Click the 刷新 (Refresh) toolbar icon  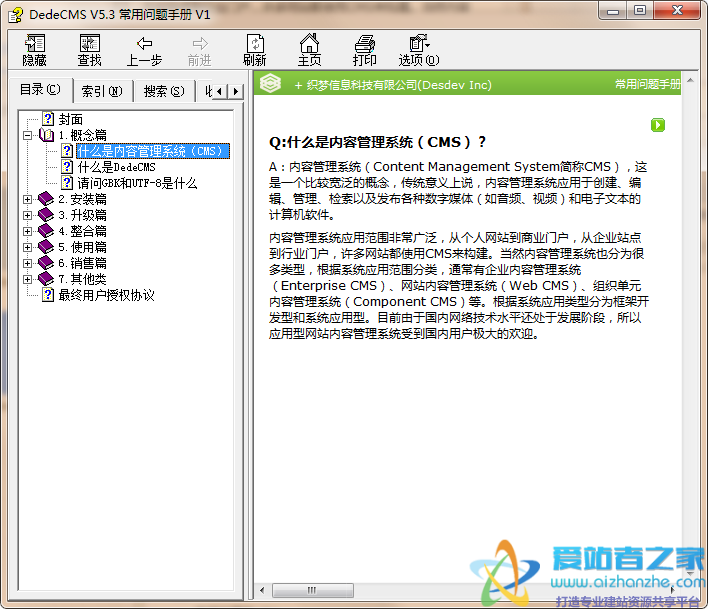255,50
